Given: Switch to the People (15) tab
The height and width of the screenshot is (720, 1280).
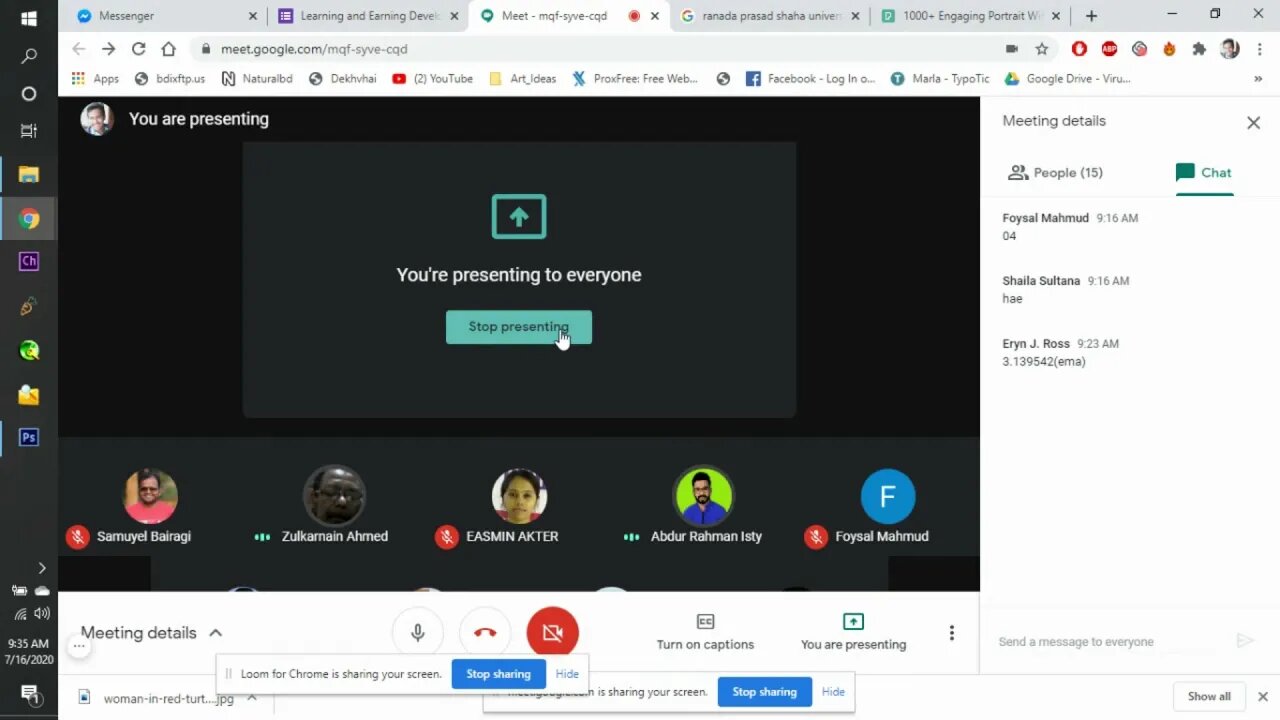Looking at the screenshot, I should pos(1055,172).
